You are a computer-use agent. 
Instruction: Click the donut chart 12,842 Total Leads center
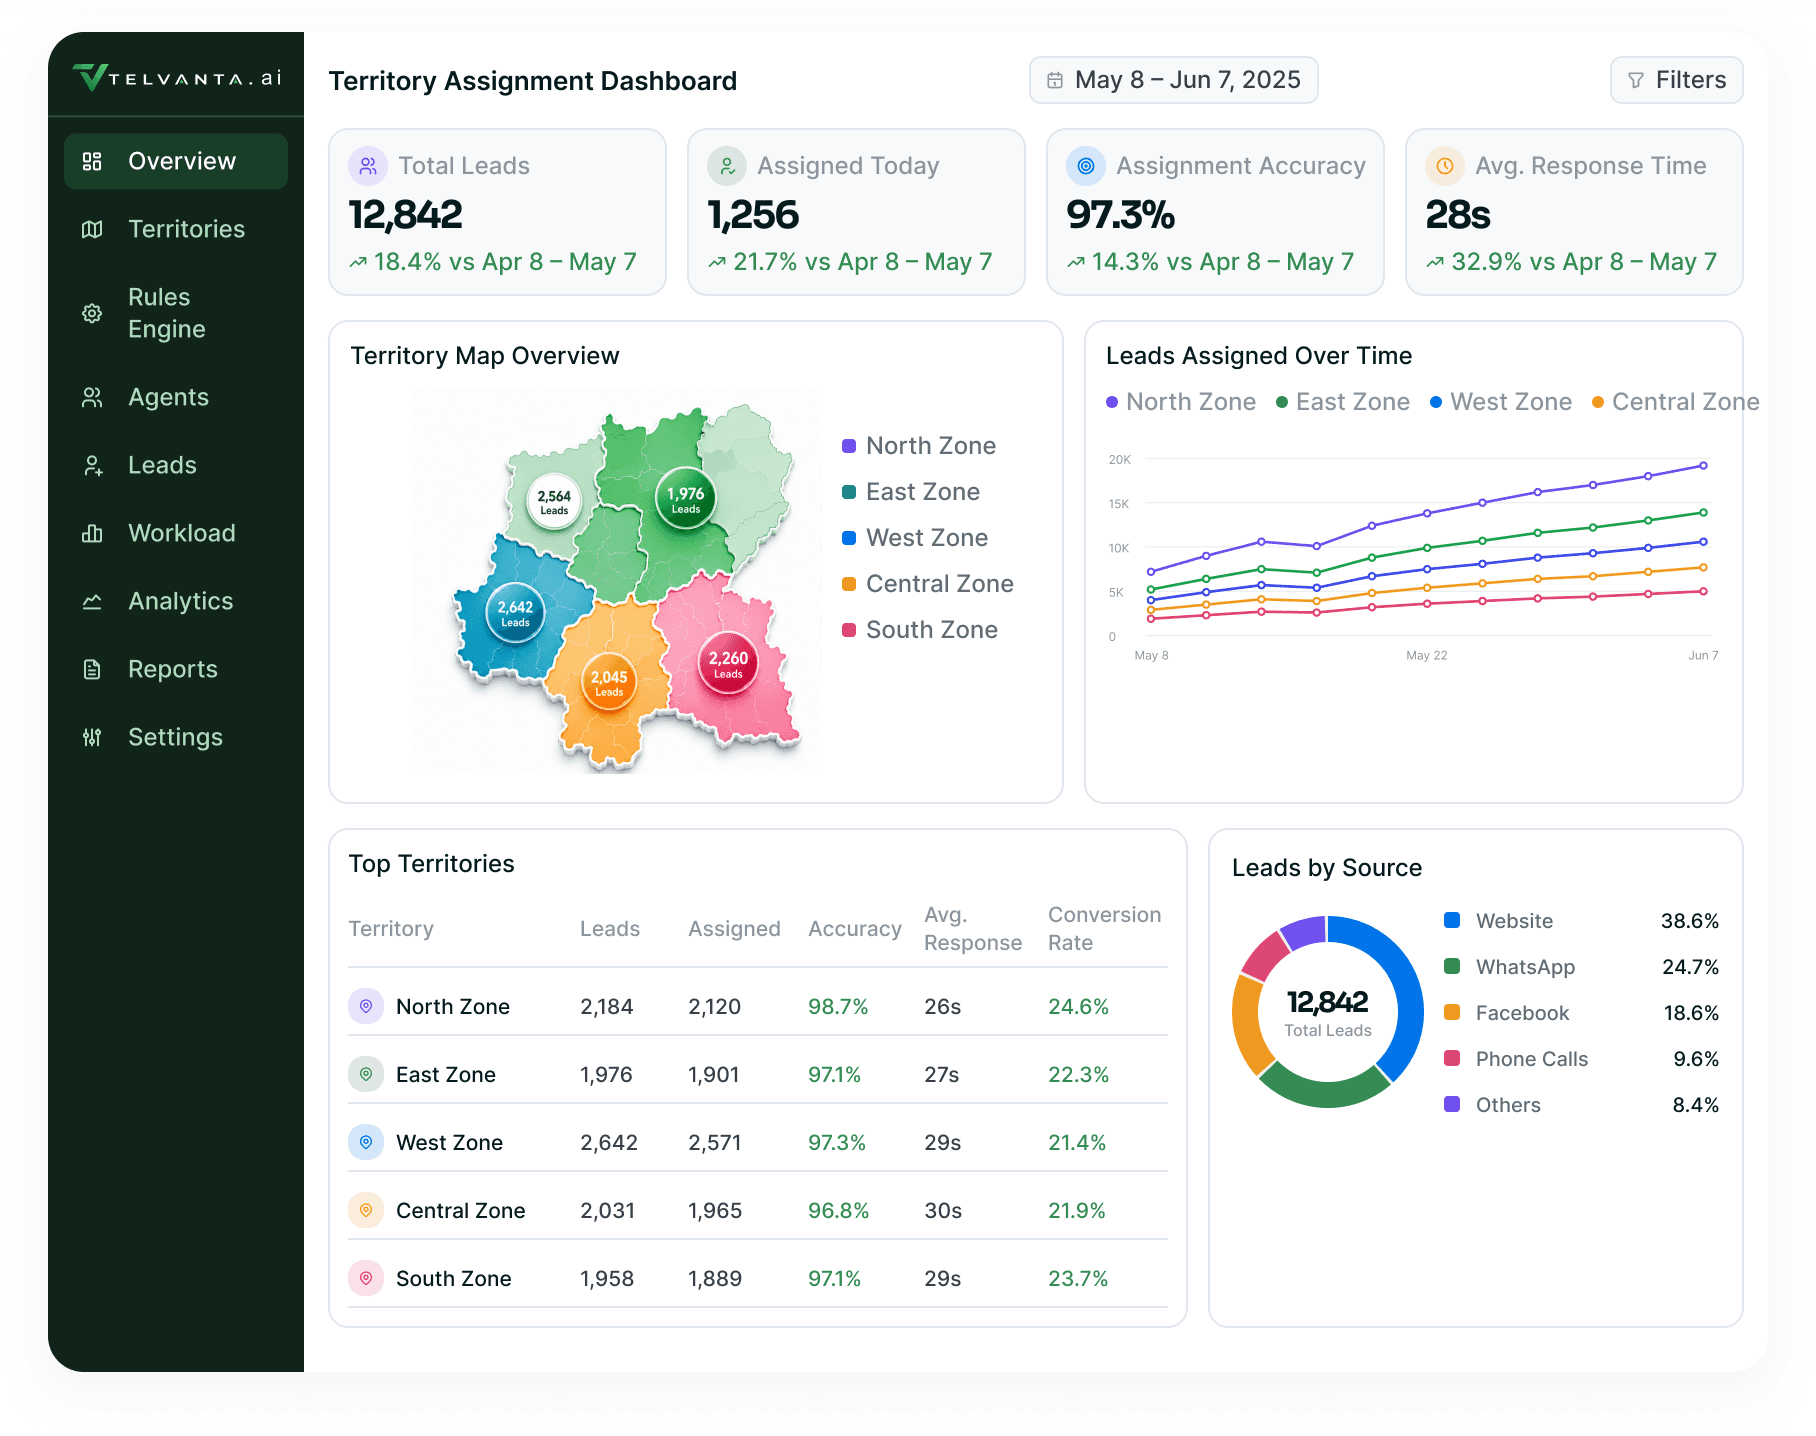pyautogui.click(x=1328, y=1012)
